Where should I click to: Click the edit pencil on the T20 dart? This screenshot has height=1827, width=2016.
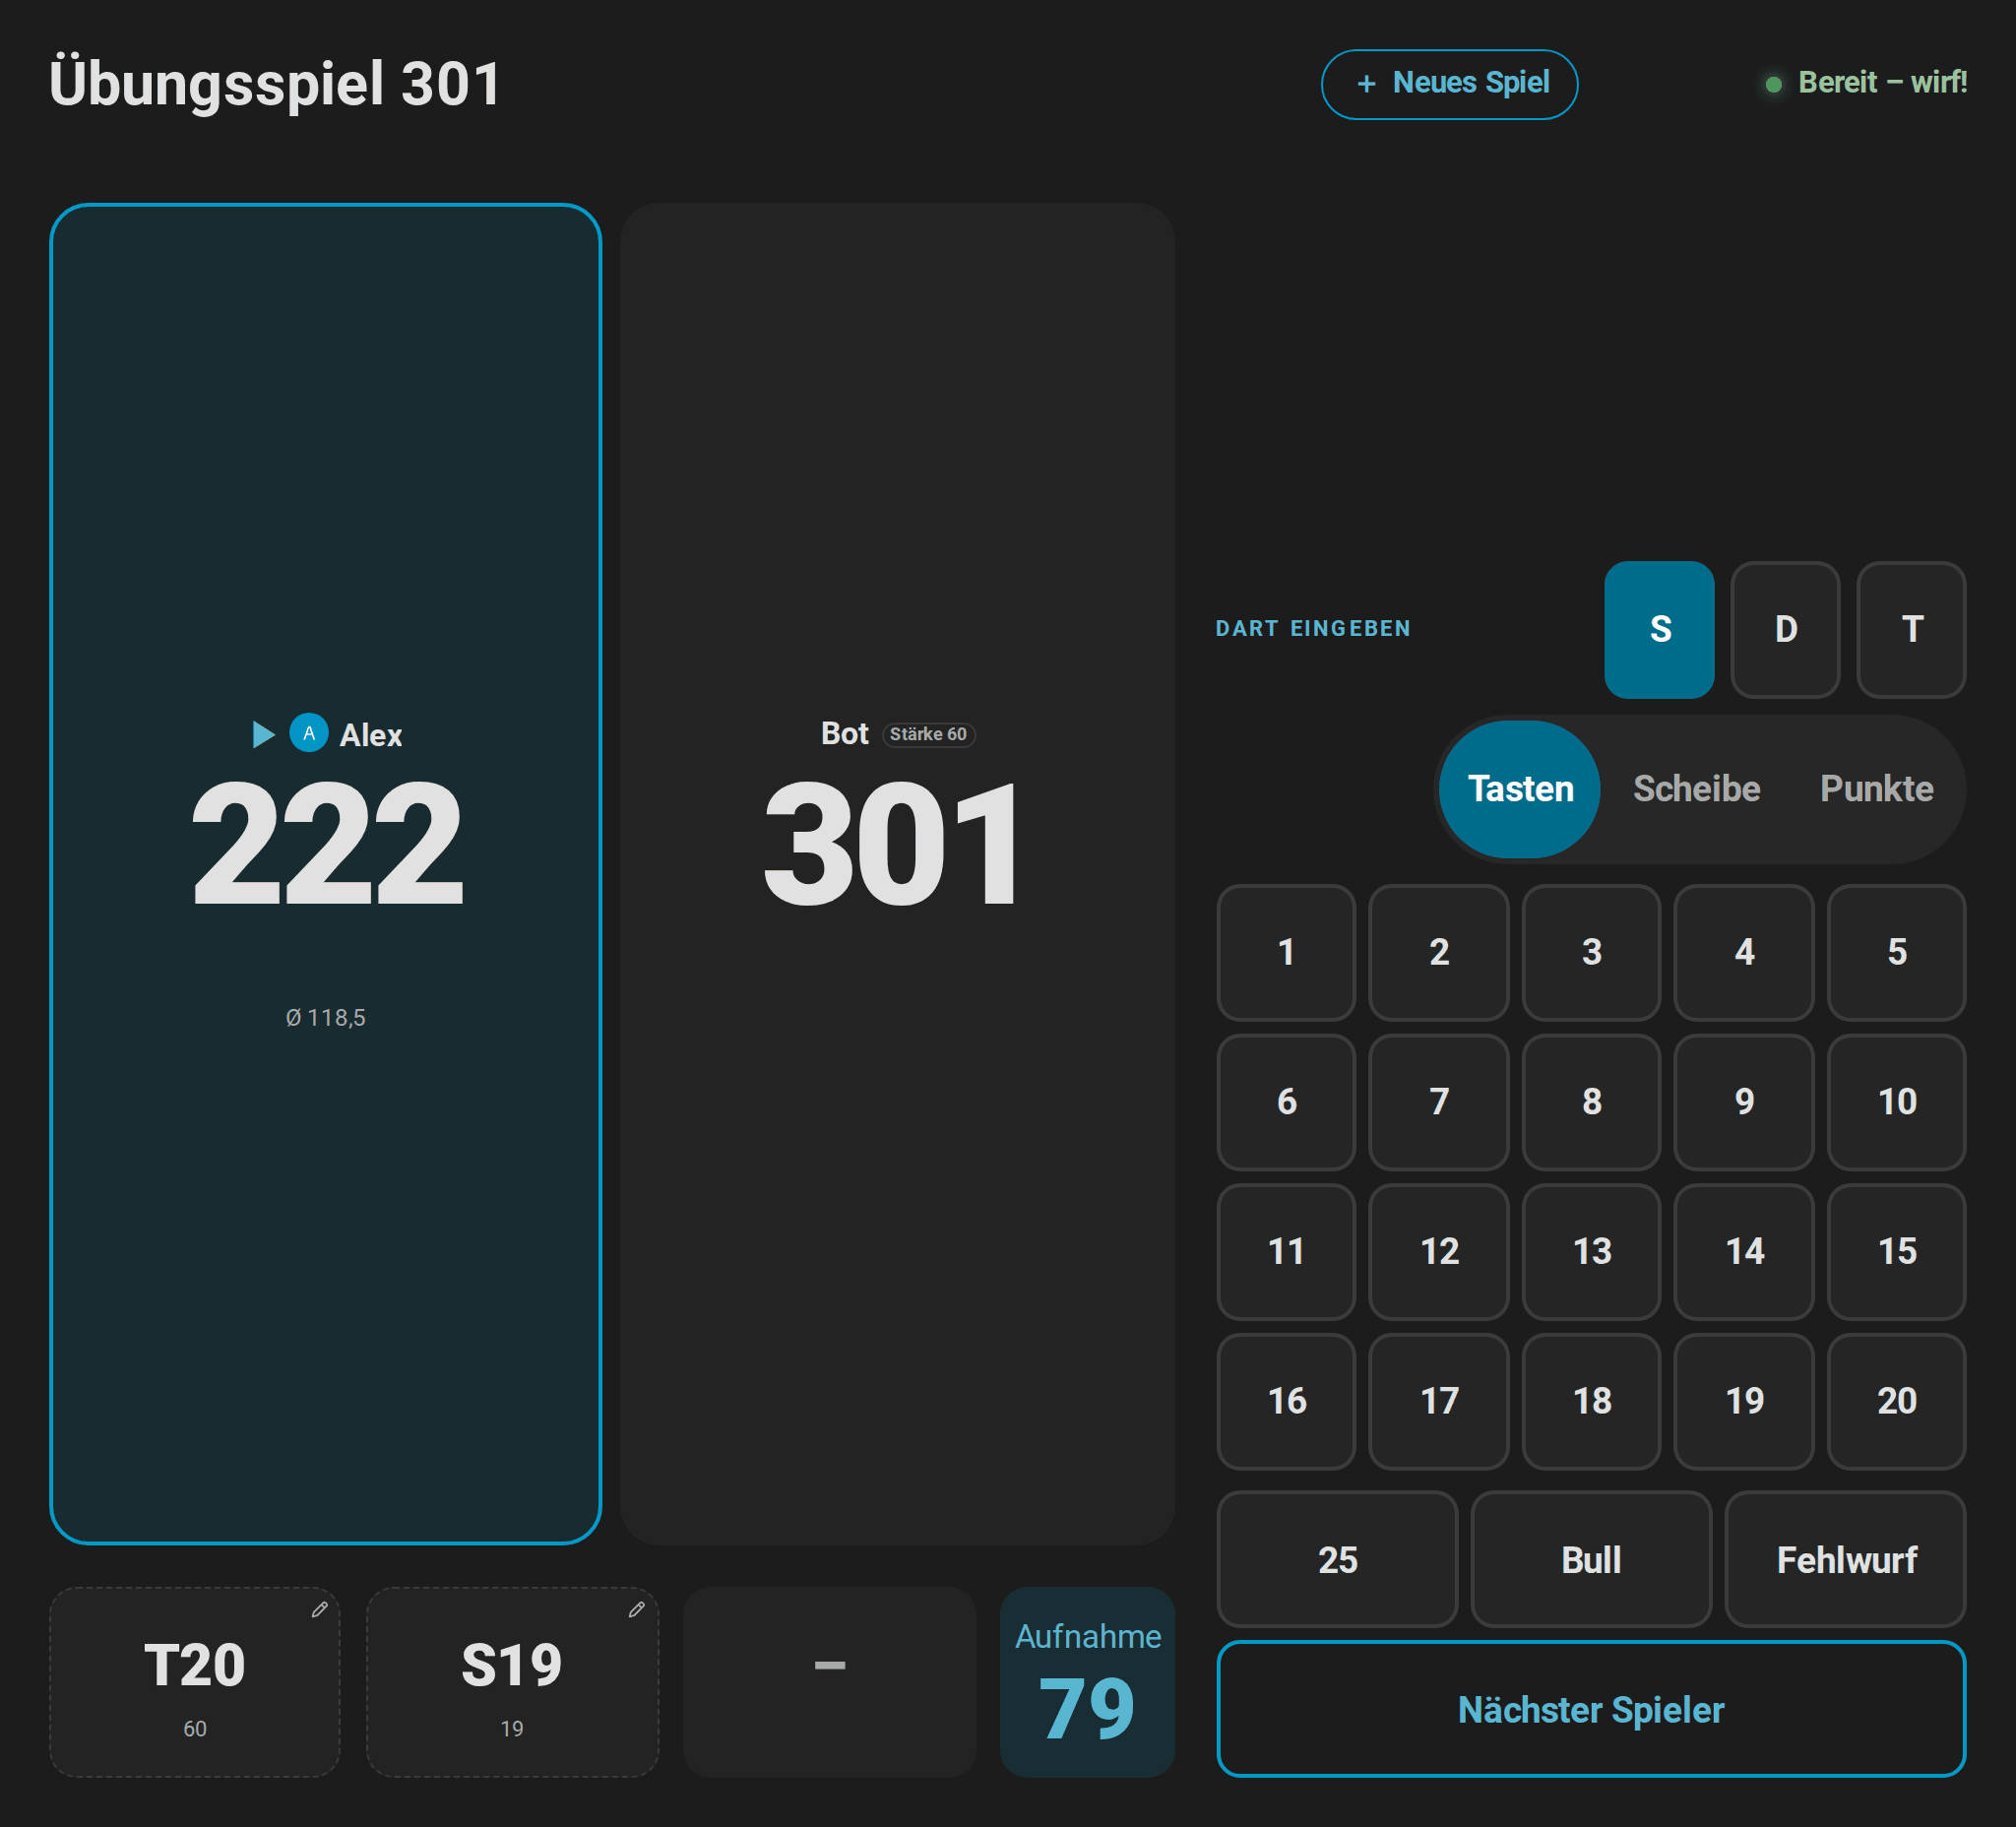coord(319,1609)
